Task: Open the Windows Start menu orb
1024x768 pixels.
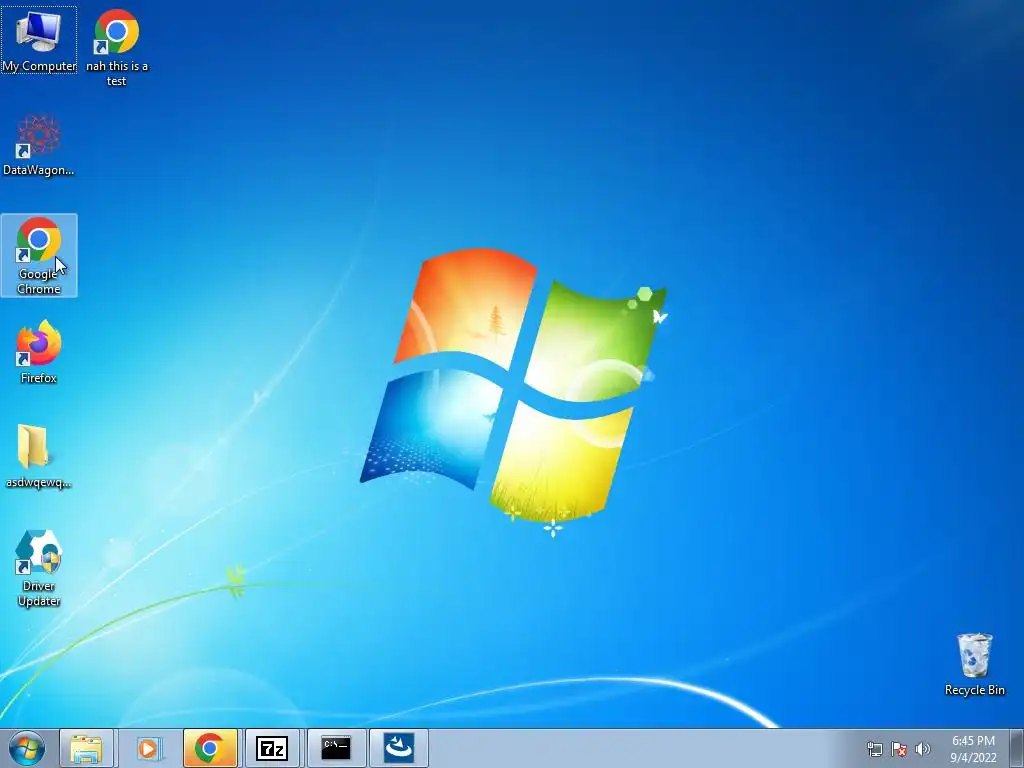Action: (x=27, y=748)
